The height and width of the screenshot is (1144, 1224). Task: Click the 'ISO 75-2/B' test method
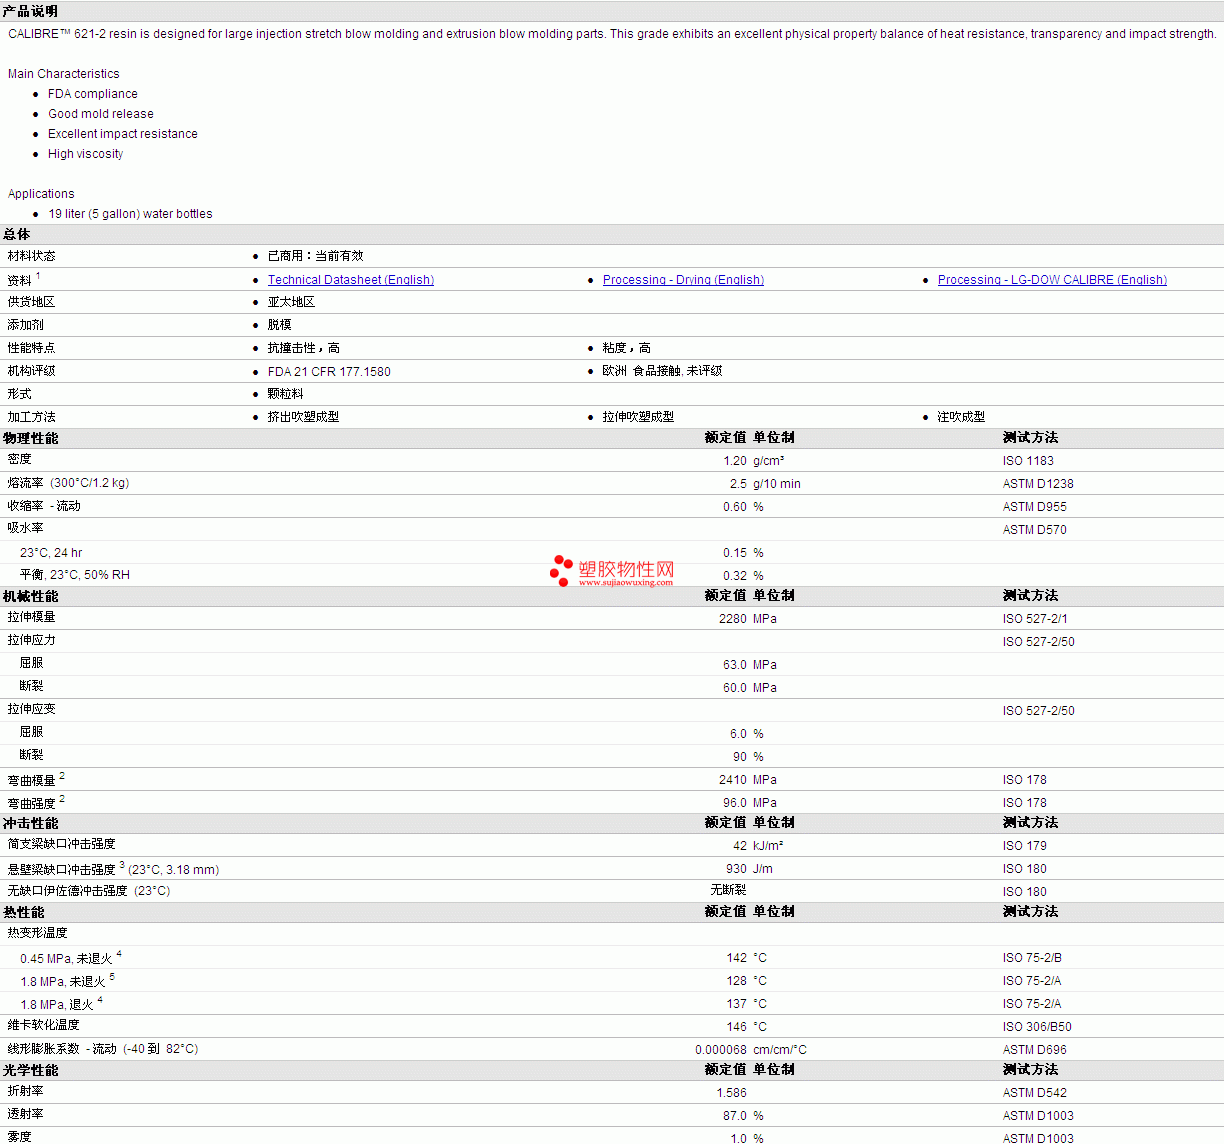coord(1032,958)
